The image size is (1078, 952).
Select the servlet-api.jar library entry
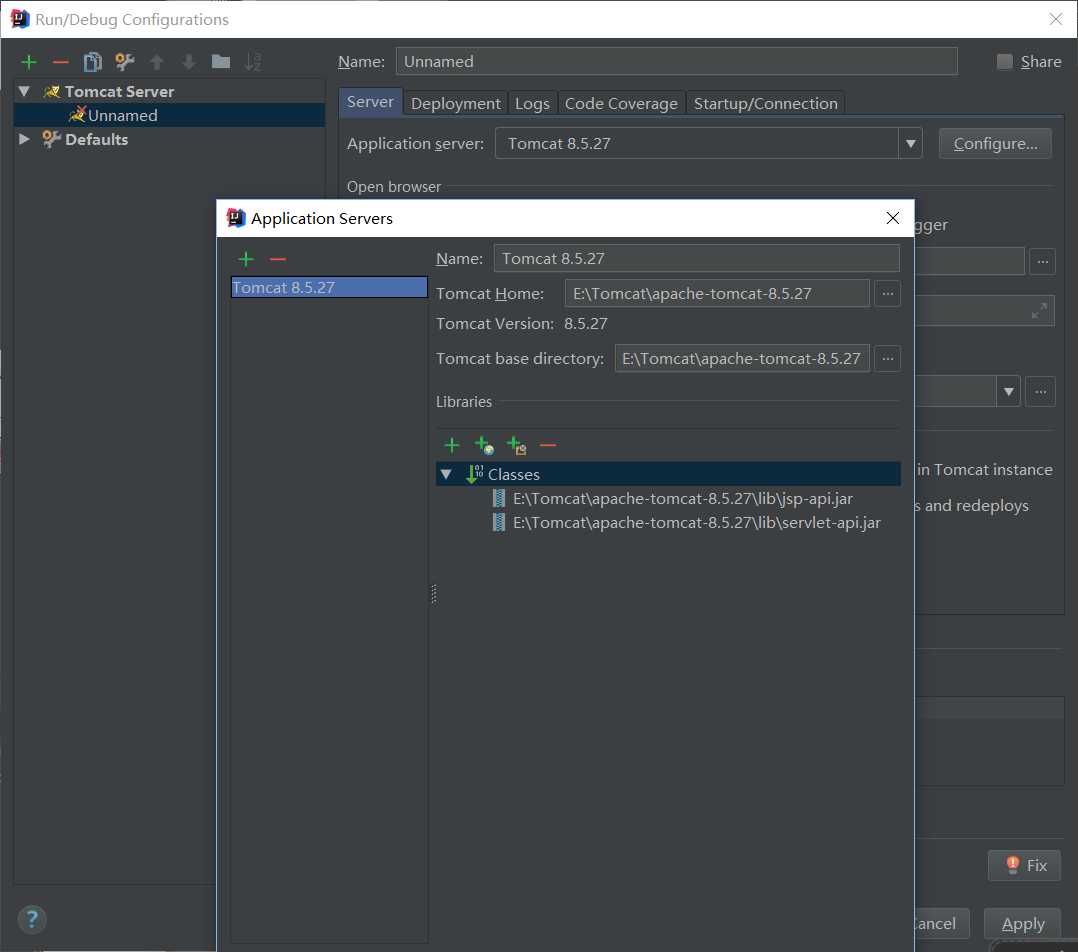pos(696,522)
